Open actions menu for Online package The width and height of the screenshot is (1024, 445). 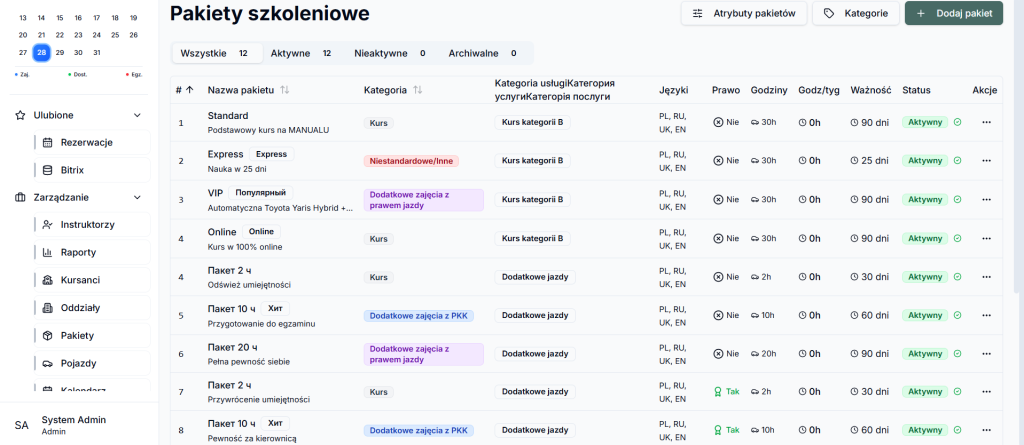coord(986,239)
